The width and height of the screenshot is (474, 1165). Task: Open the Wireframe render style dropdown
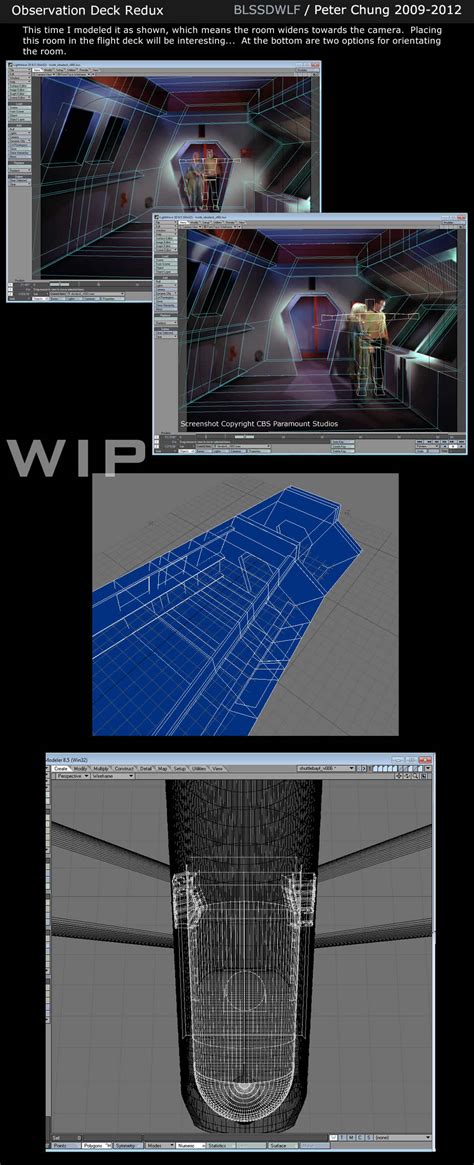coord(112,776)
